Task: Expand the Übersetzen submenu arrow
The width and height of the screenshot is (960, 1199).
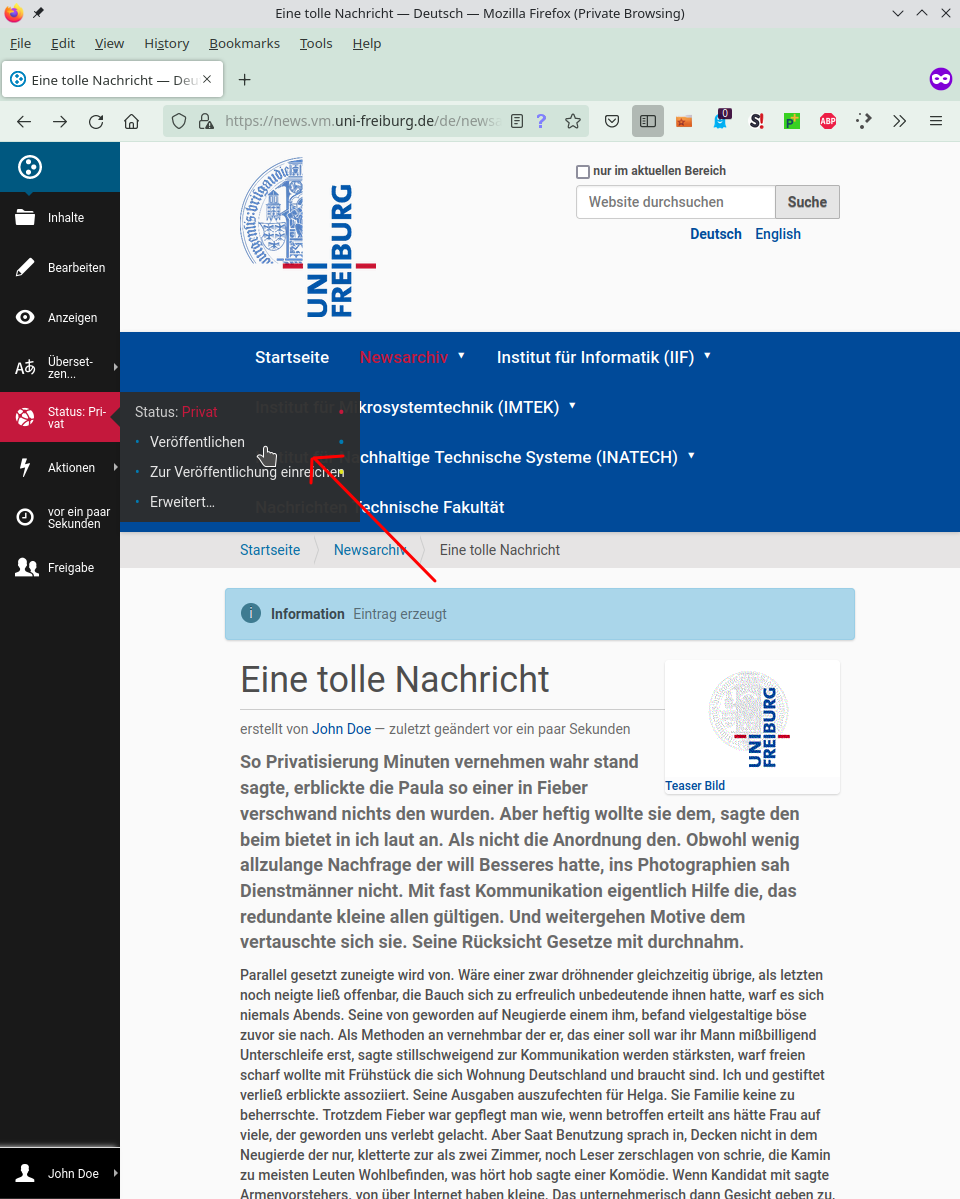Action: pos(116,367)
